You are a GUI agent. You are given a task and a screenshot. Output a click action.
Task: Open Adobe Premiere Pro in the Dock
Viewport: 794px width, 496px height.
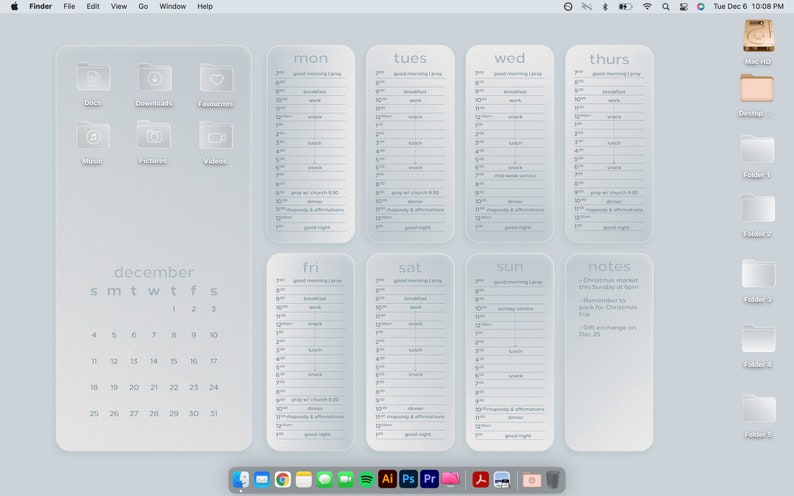429,479
